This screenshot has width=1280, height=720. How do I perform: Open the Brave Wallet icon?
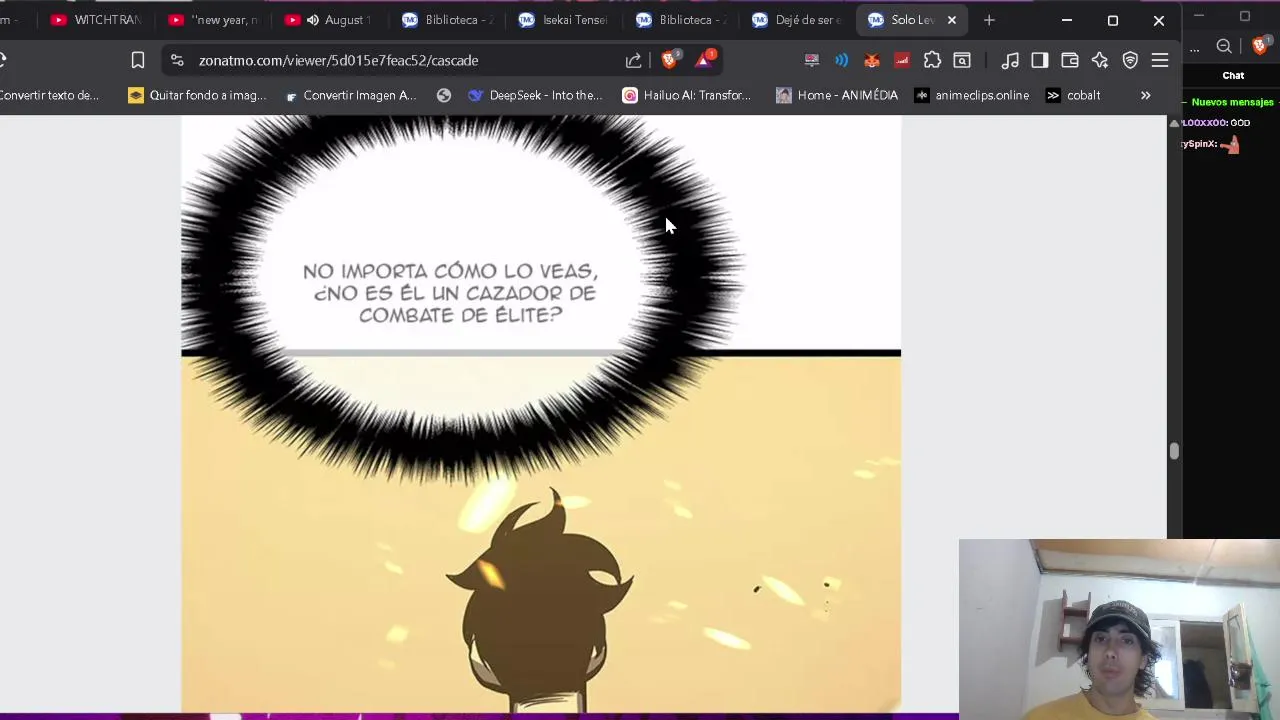(x=1070, y=60)
